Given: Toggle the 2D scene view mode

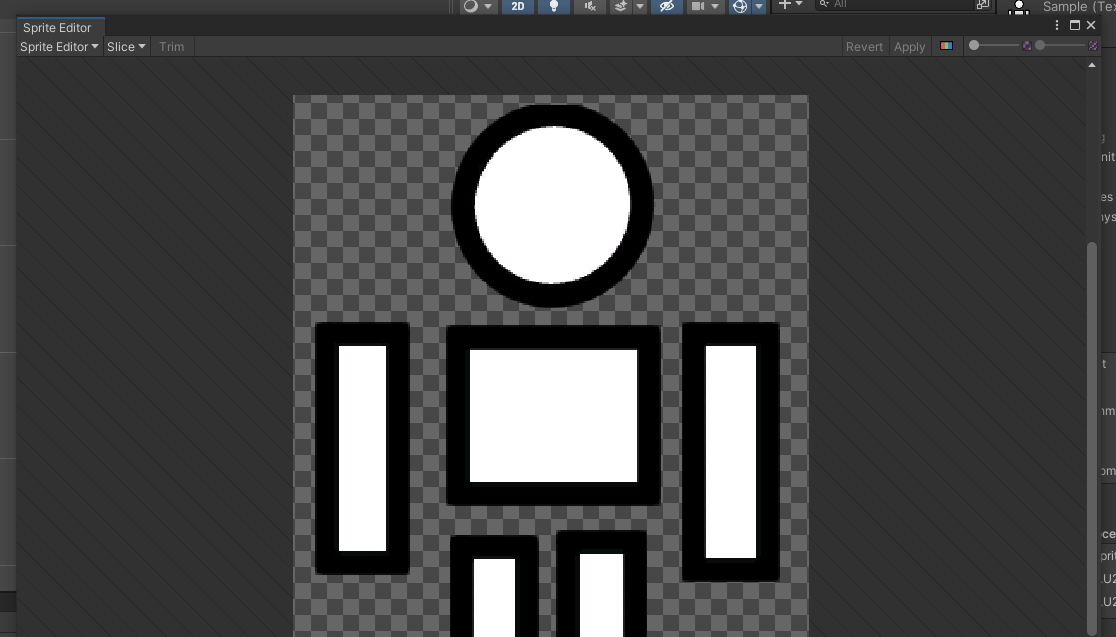Looking at the screenshot, I should (517, 6).
